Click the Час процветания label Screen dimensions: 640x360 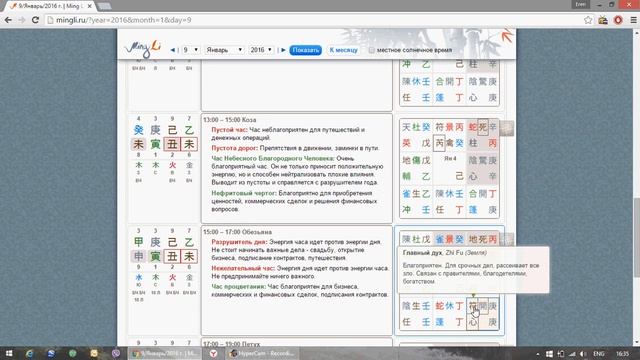[x=239, y=287]
